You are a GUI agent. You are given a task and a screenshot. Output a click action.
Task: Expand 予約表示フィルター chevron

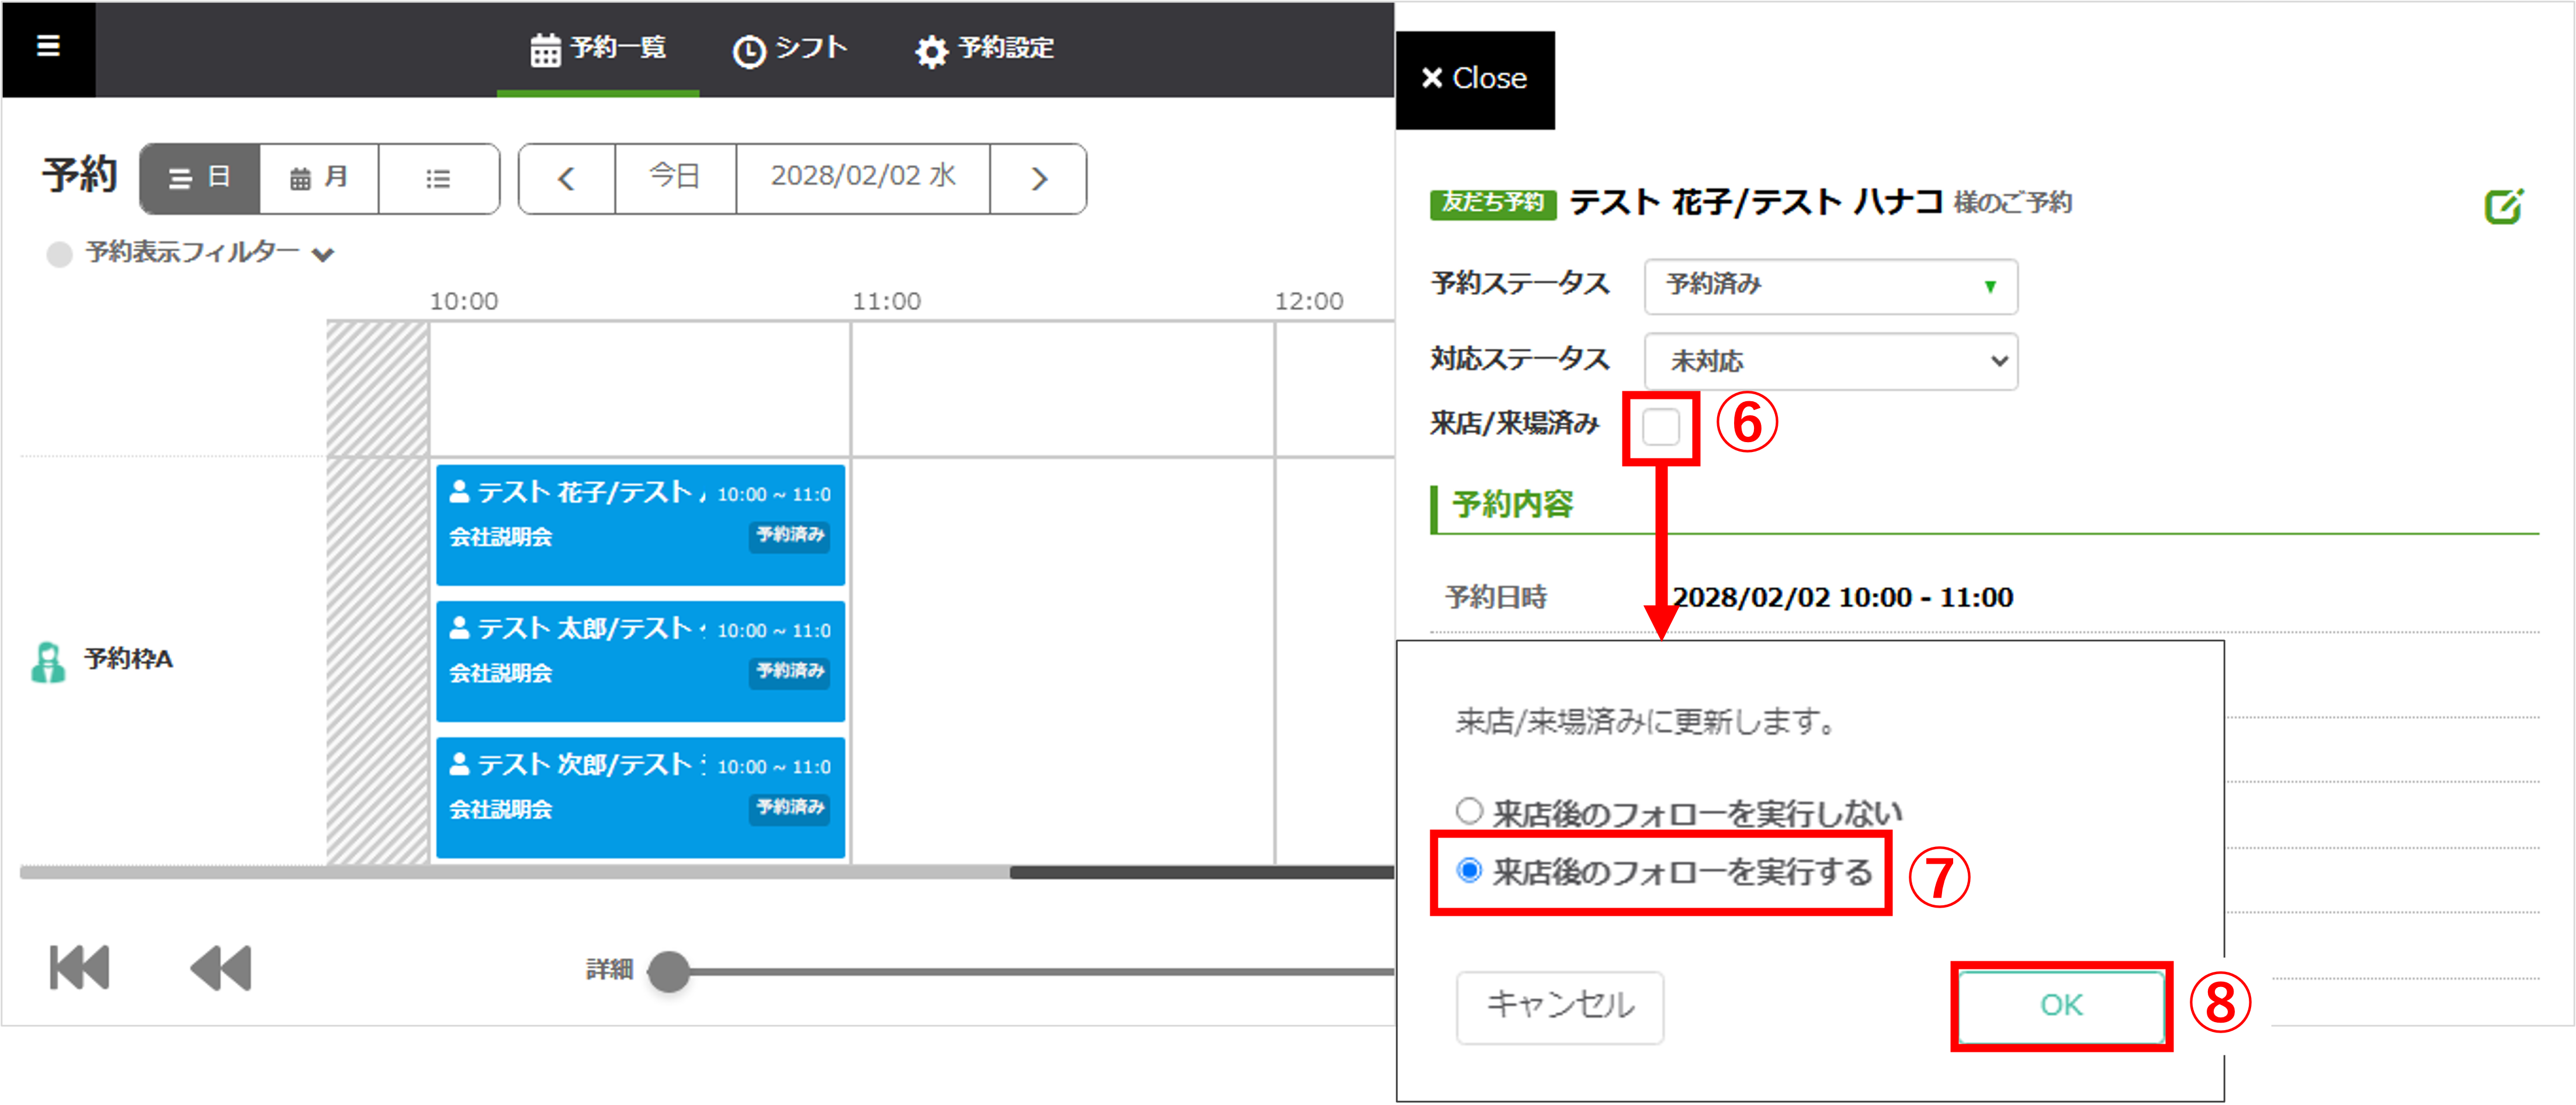coord(322,254)
